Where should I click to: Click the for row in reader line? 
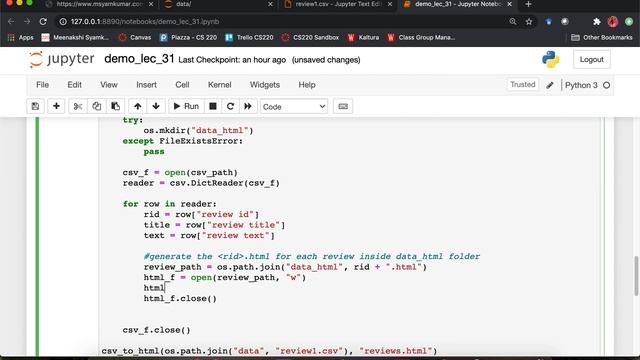tap(170, 204)
